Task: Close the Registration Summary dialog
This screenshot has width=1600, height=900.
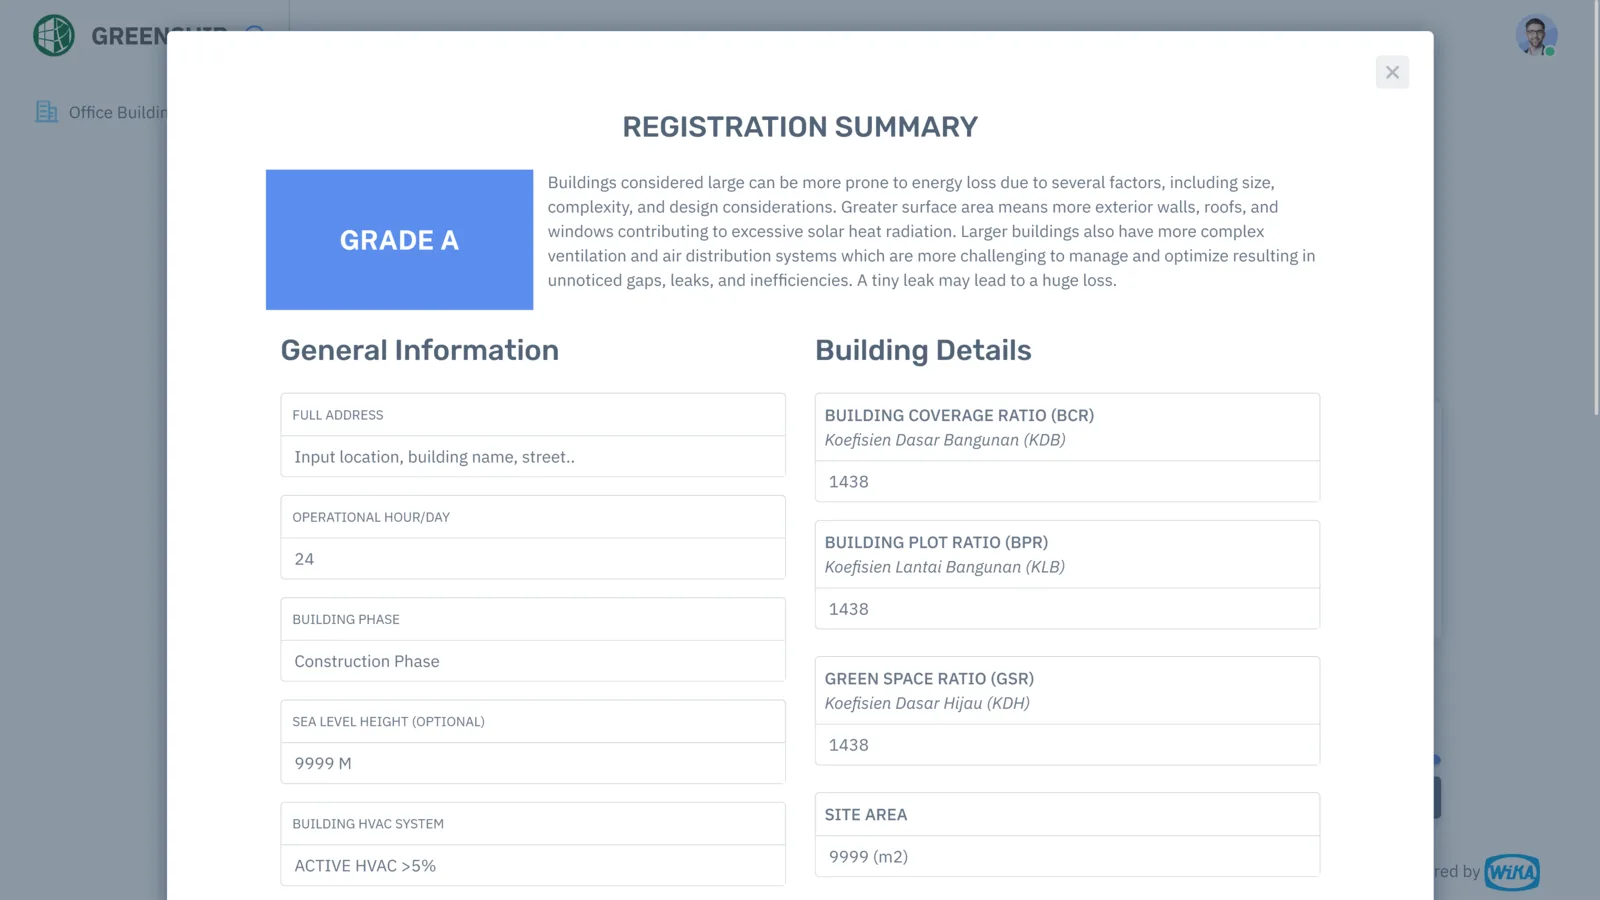Action: [1392, 72]
